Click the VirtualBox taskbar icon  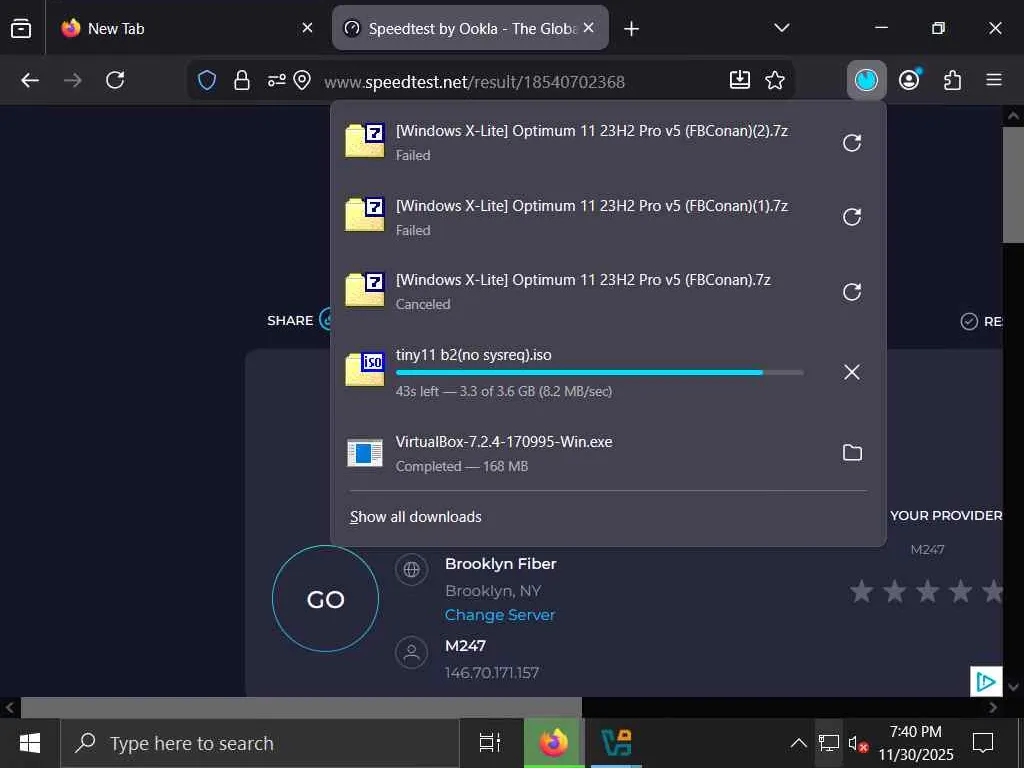point(616,743)
